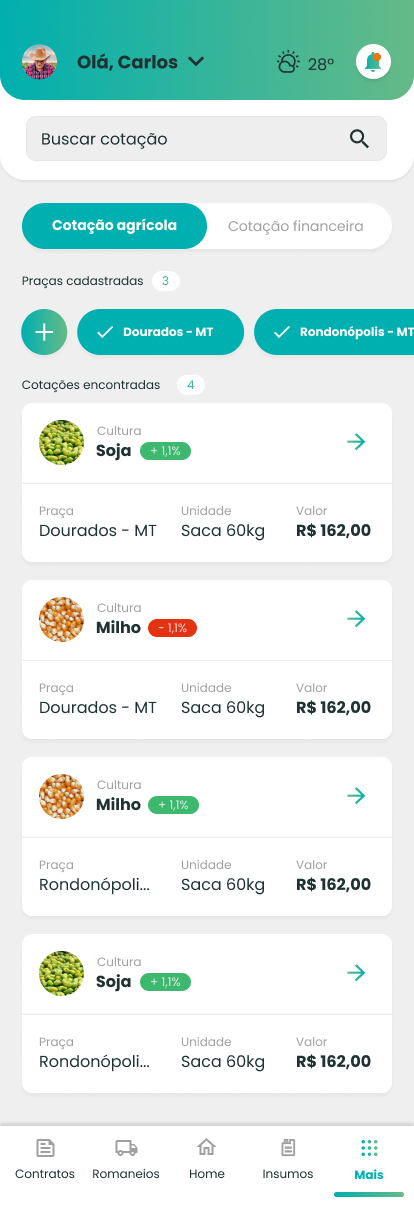
Task: Tap Carlos profile avatar photo
Action: [40, 62]
